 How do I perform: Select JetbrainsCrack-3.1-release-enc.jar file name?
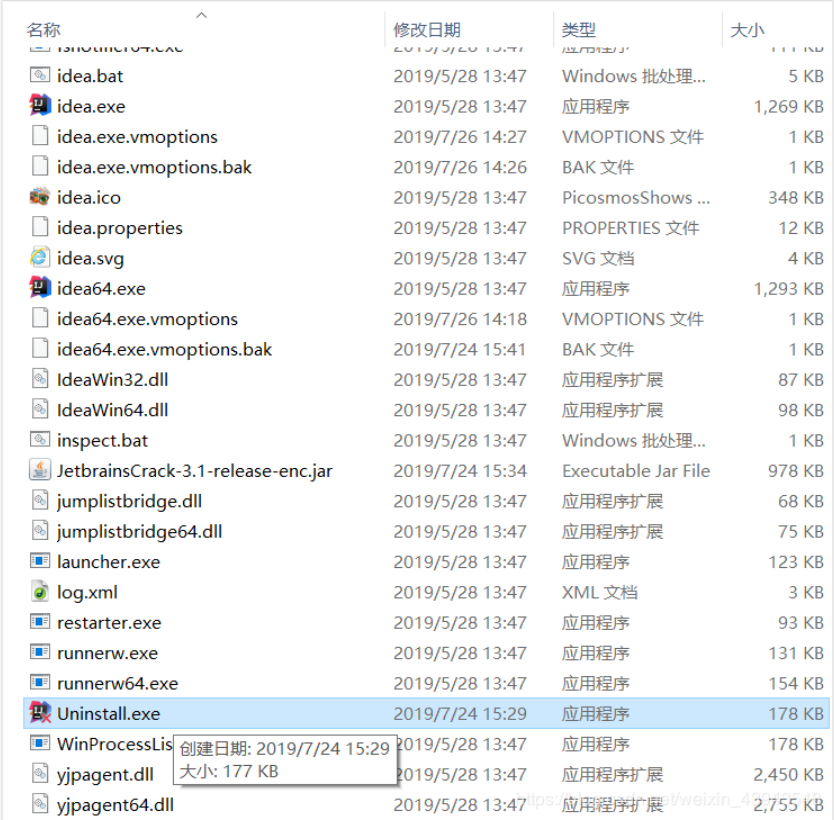(195, 471)
